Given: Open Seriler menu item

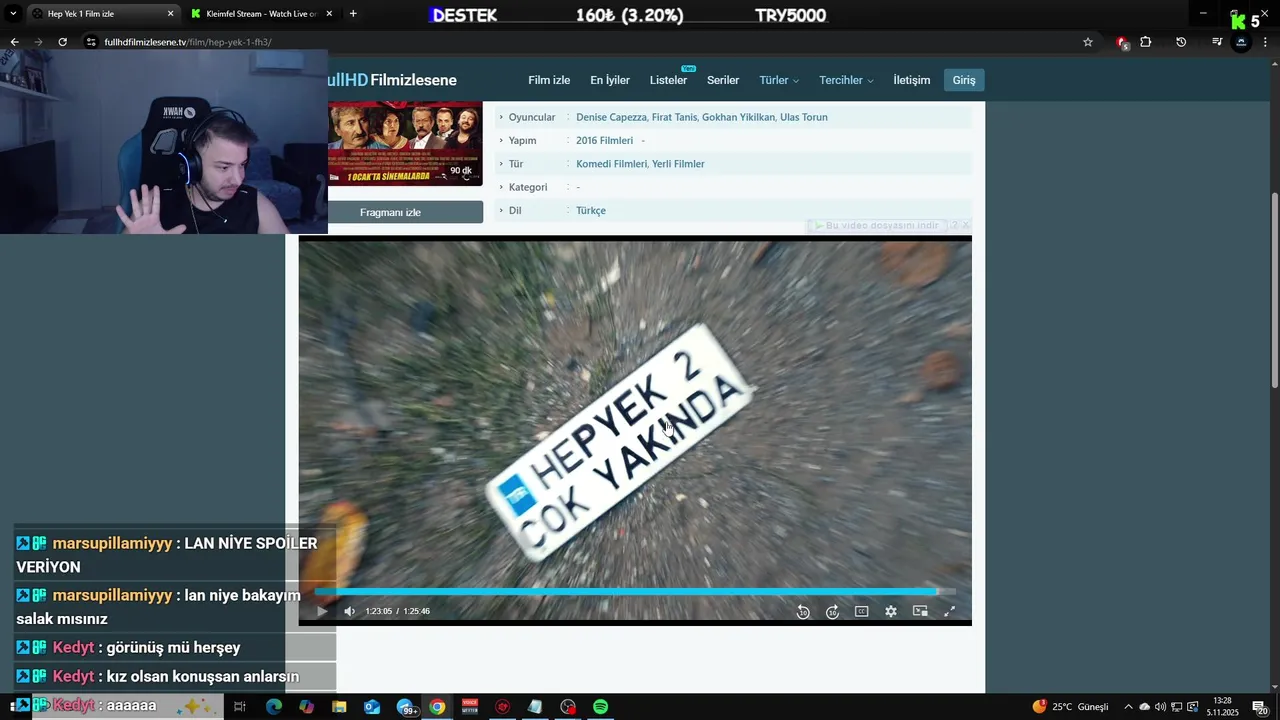Looking at the screenshot, I should (x=723, y=80).
